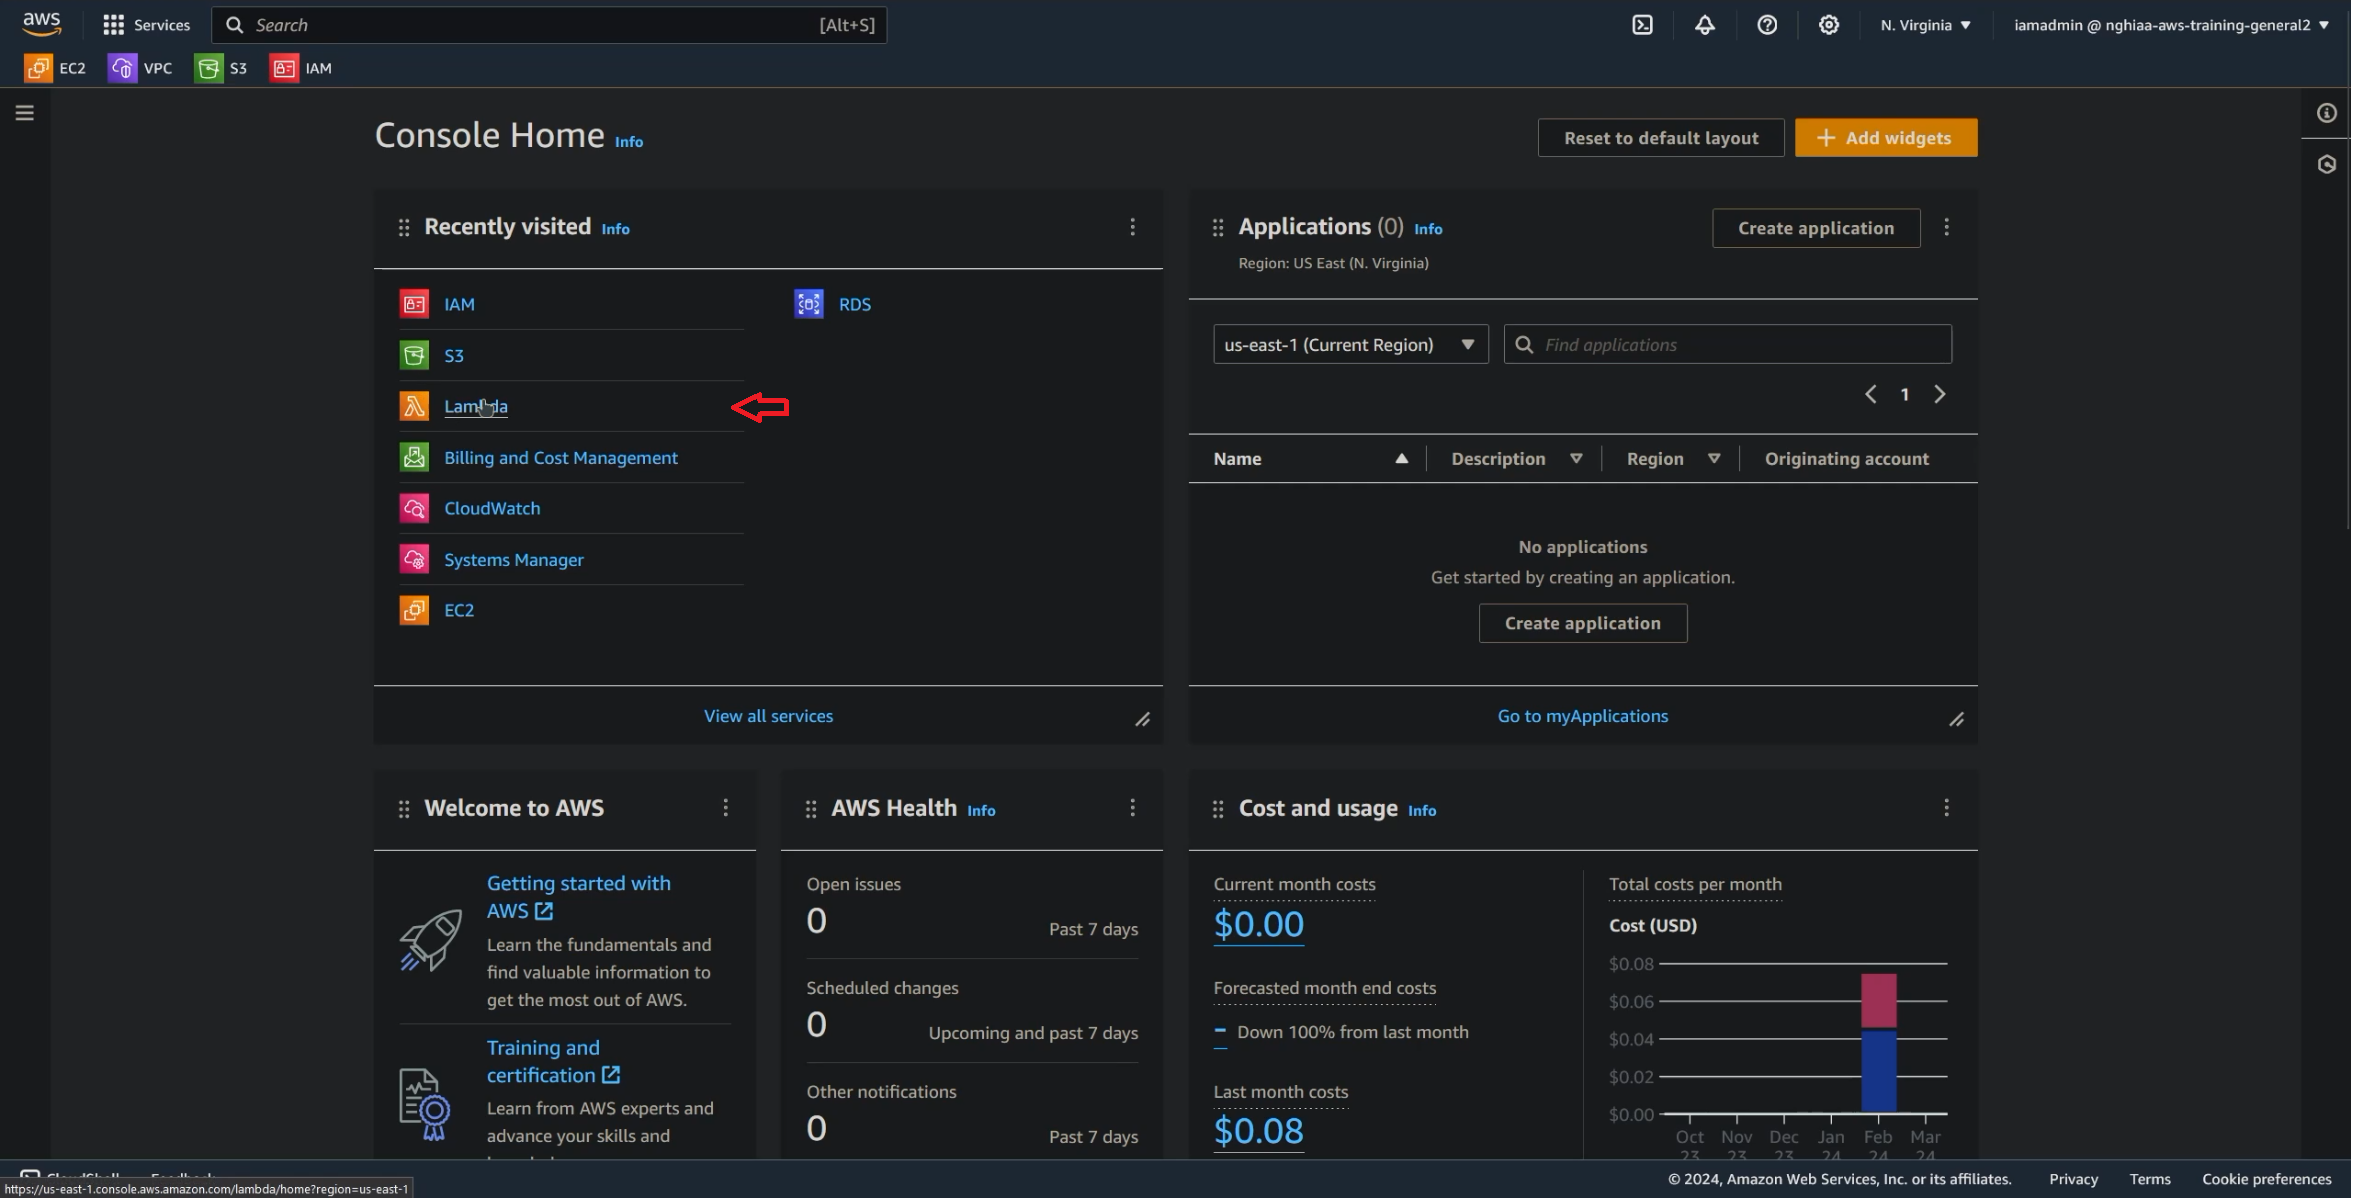Grab the Recently visited drag handle

404,228
